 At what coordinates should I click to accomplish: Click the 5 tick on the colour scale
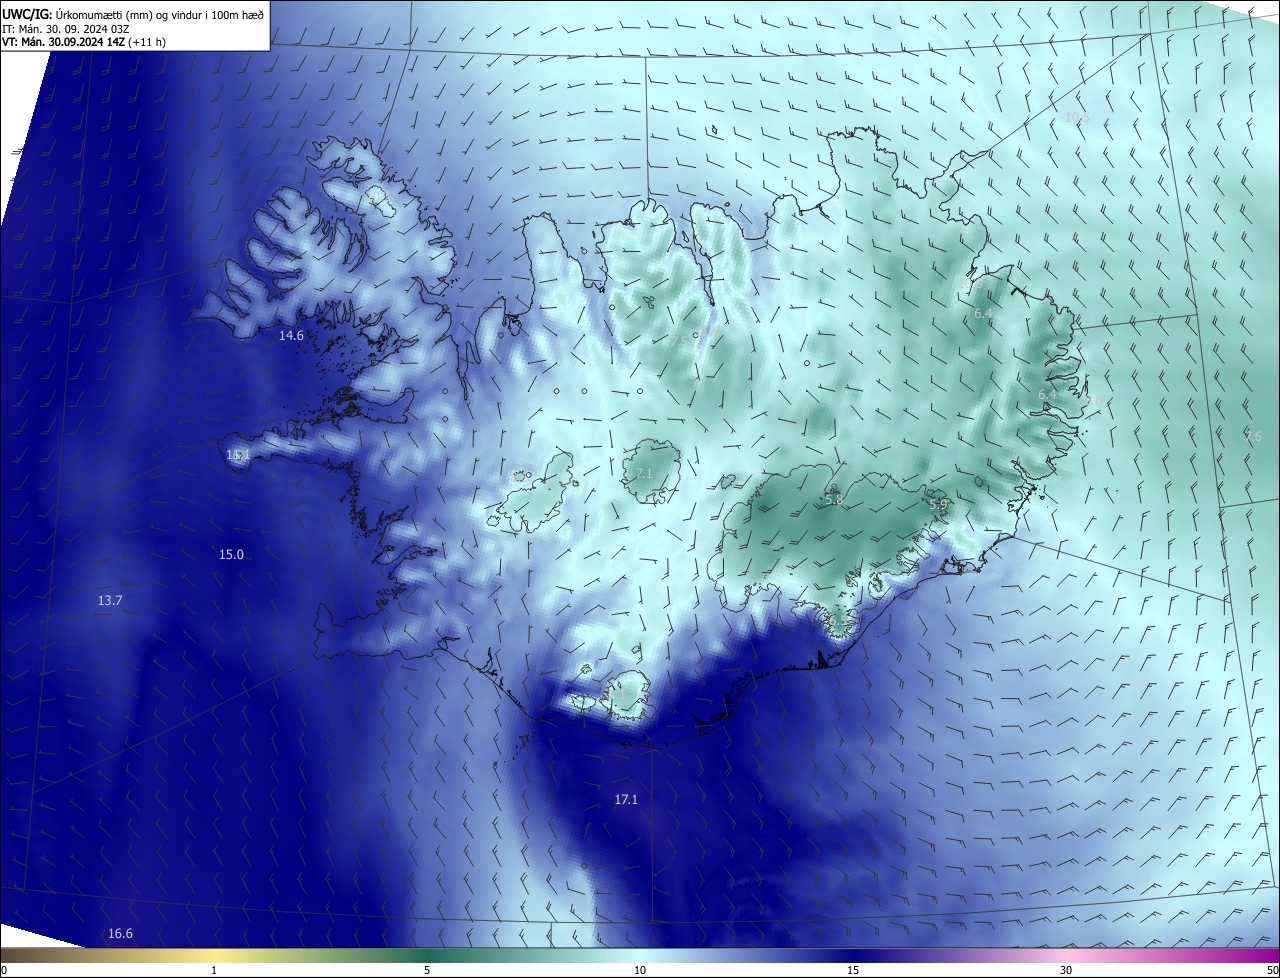(x=427, y=970)
